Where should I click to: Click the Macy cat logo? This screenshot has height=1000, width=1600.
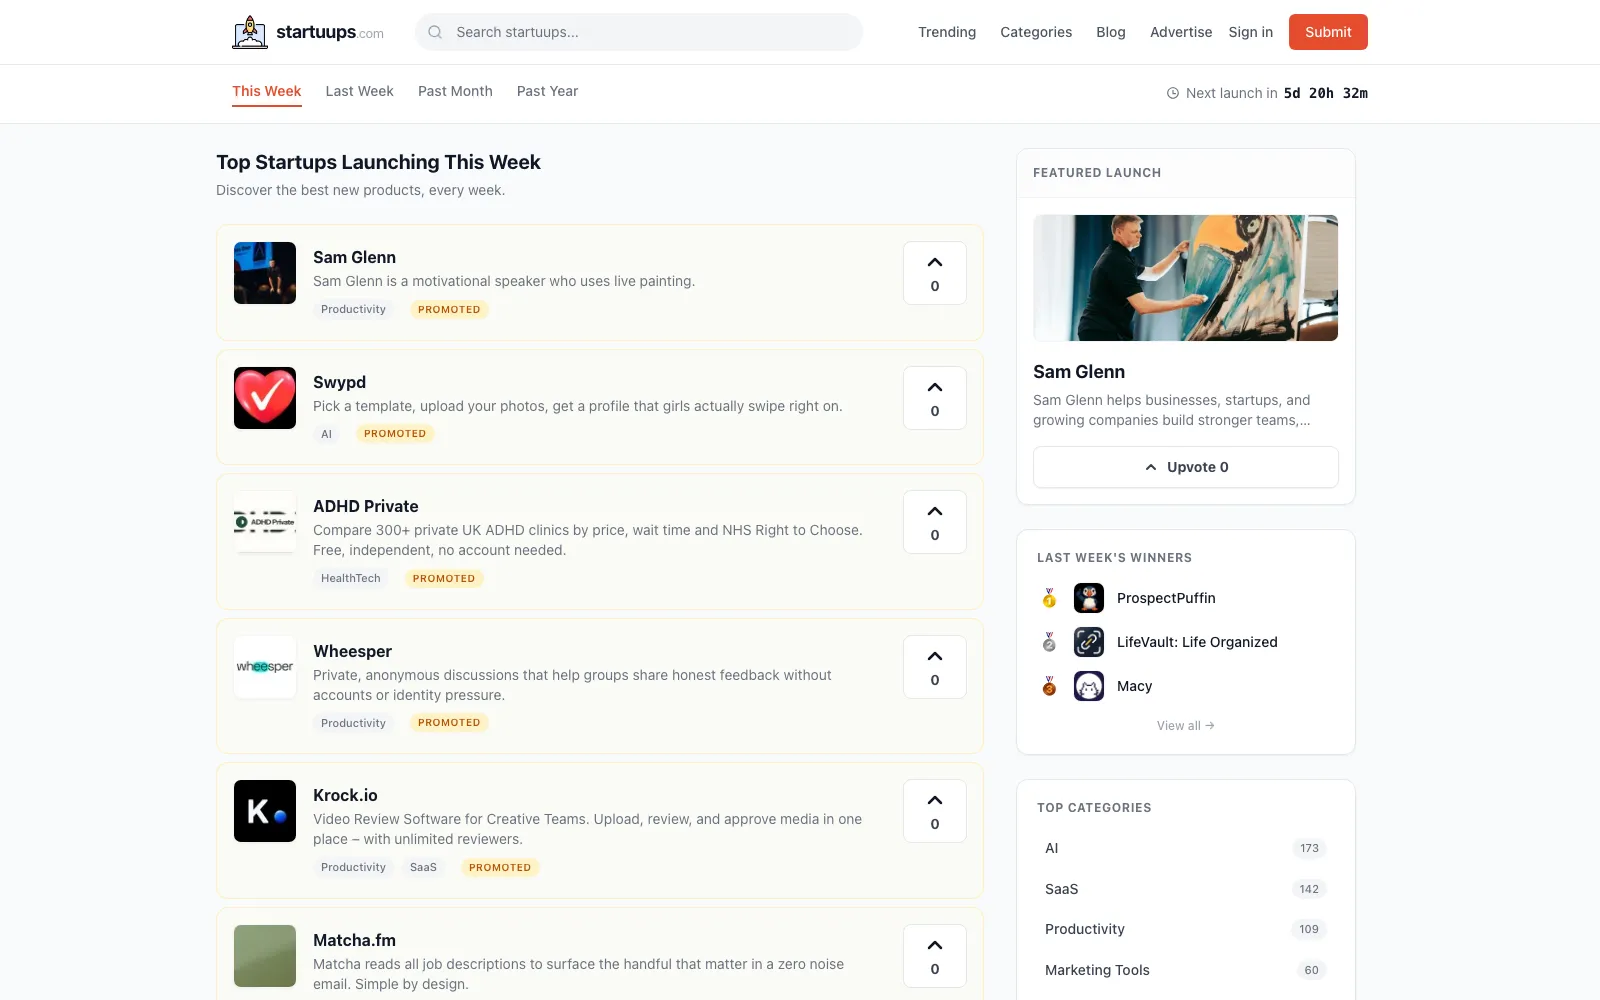(1089, 686)
